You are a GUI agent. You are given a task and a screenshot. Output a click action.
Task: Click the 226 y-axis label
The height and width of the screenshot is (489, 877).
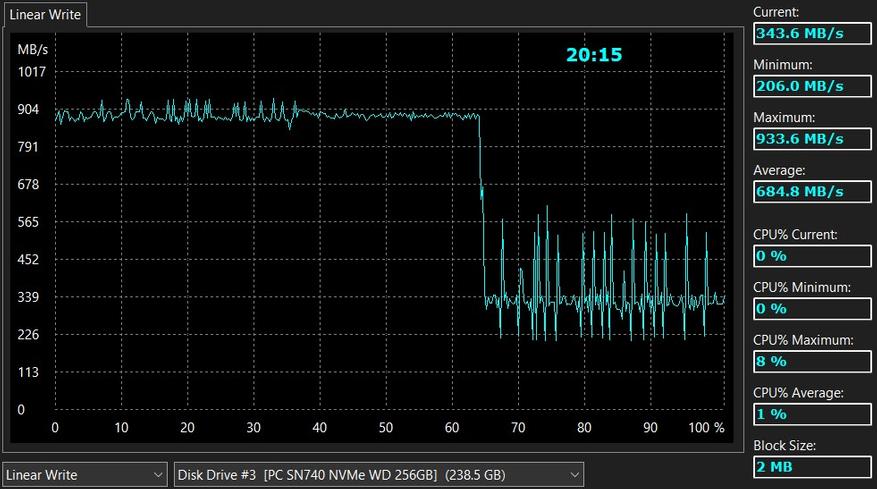coord(28,335)
